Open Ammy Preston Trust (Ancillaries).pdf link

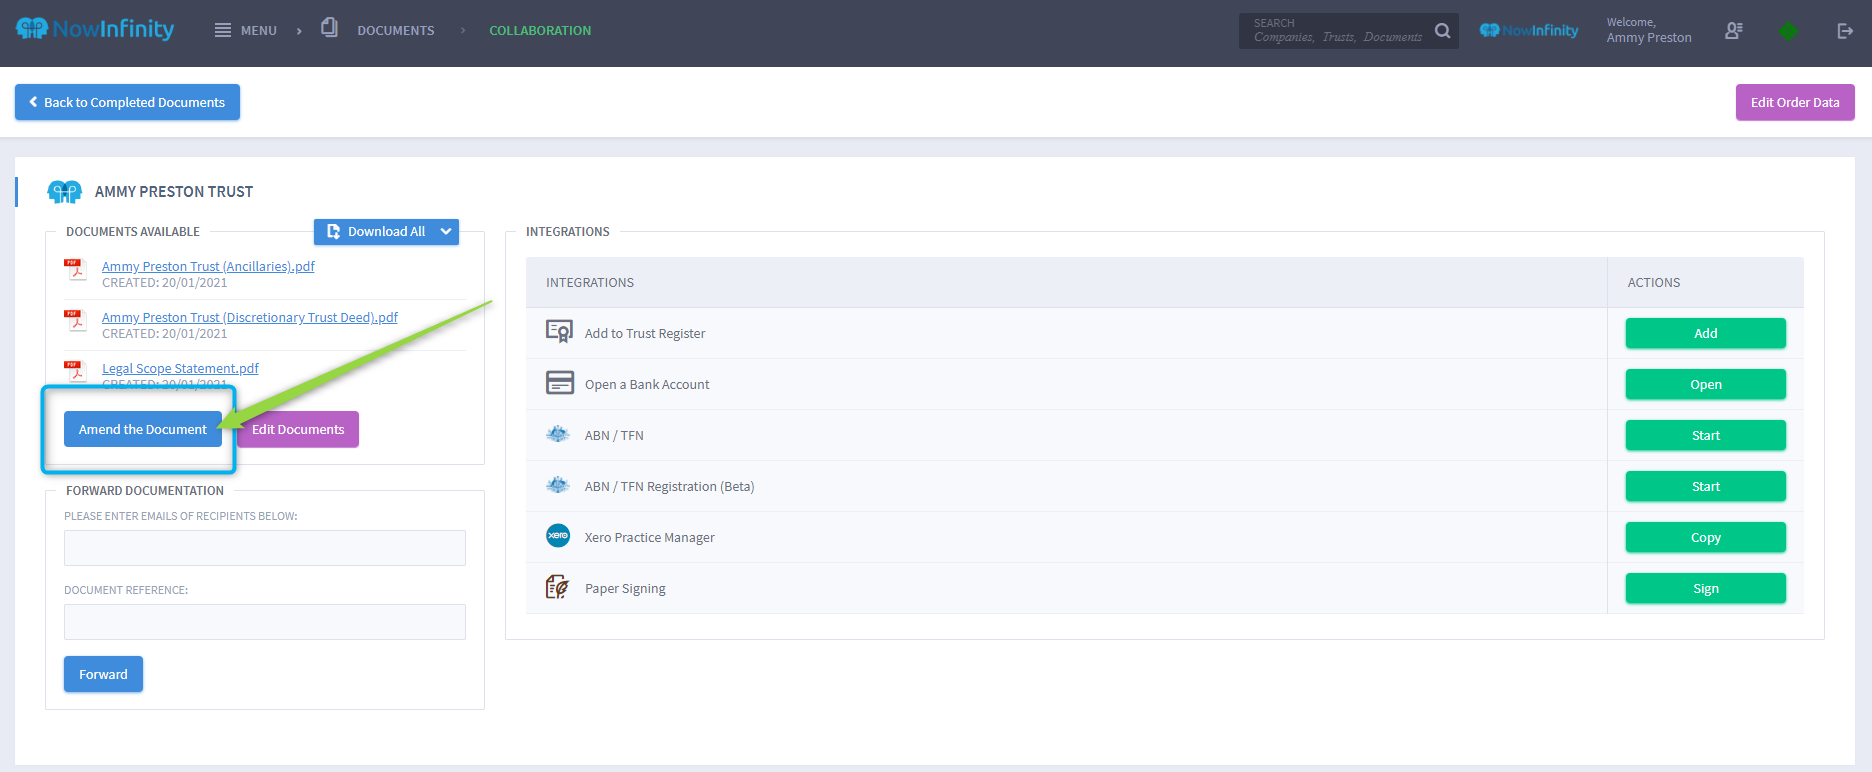pyautogui.click(x=208, y=266)
